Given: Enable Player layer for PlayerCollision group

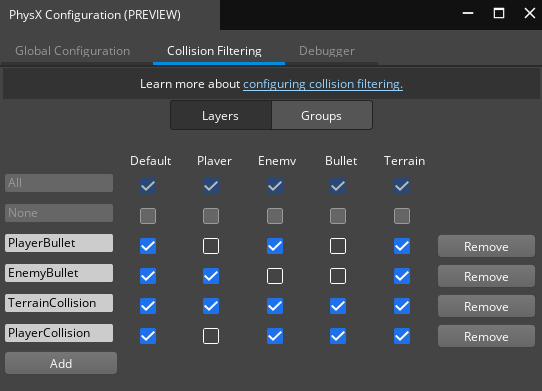Looking at the screenshot, I should click(x=211, y=336).
